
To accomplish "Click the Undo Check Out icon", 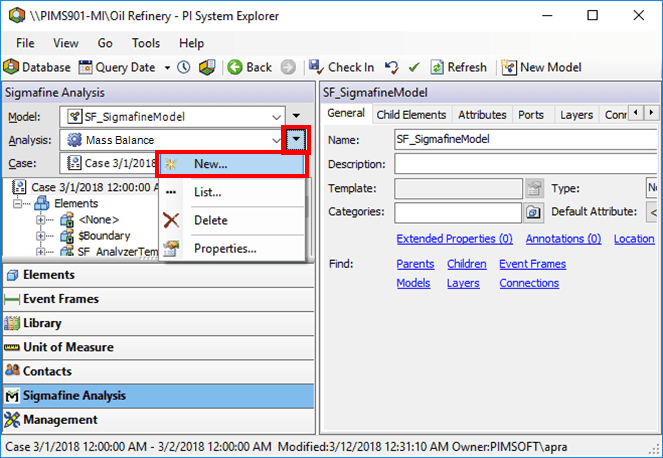I will pos(392,67).
